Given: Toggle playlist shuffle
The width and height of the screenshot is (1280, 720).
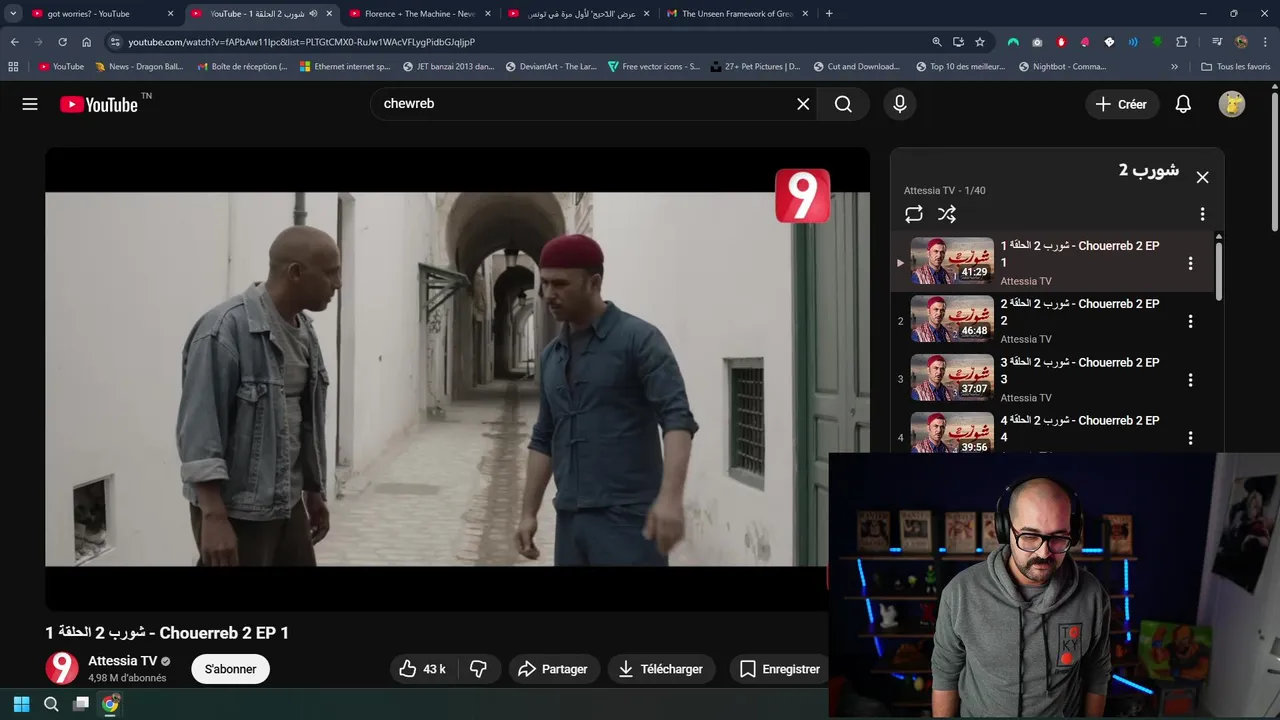Looking at the screenshot, I should 947,214.
